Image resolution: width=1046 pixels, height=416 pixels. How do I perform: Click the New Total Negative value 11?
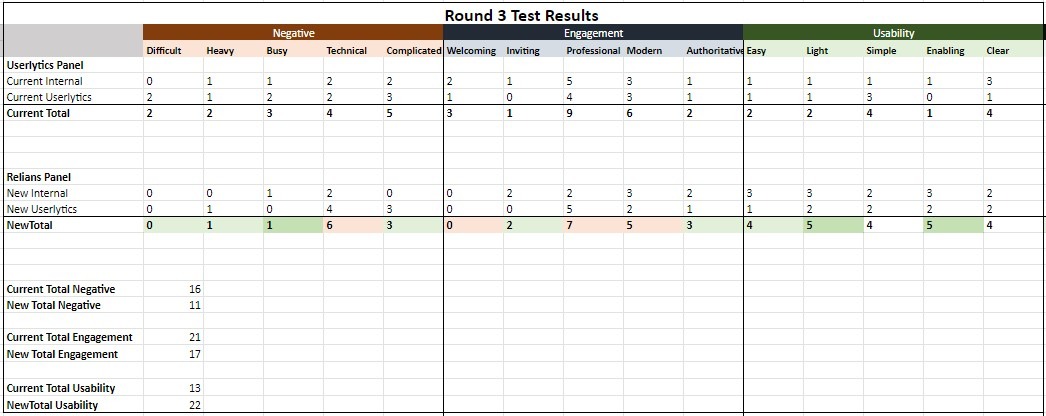click(194, 305)
